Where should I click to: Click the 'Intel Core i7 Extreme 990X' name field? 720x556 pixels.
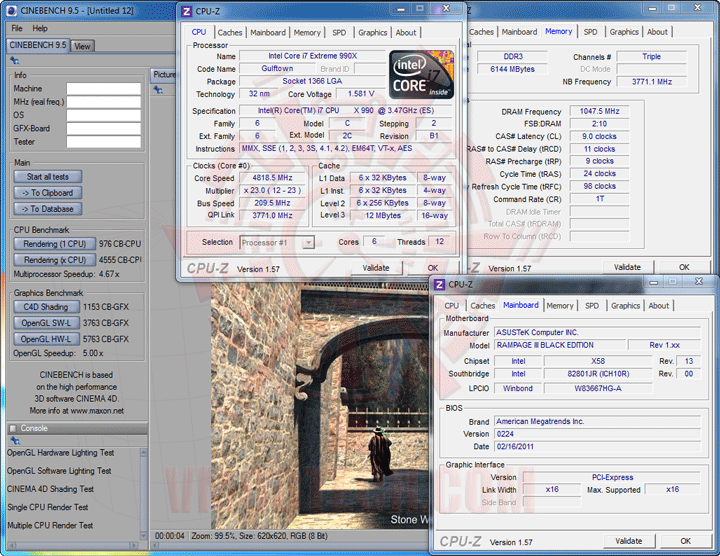[313, 56]
